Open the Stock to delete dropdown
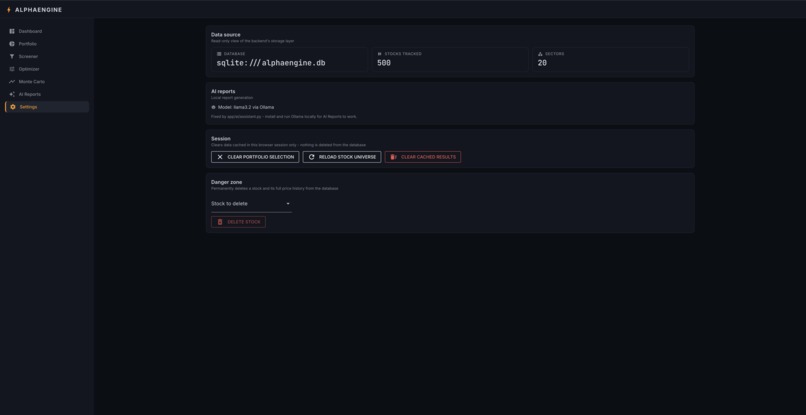 pos(251,204)
